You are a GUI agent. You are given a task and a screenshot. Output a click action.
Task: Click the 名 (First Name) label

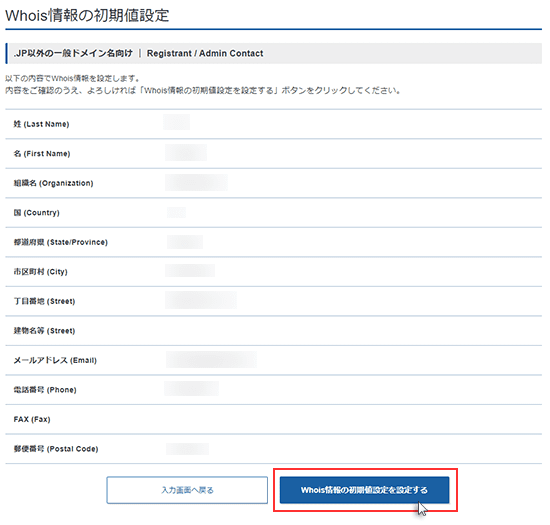[x=42, y=153]
